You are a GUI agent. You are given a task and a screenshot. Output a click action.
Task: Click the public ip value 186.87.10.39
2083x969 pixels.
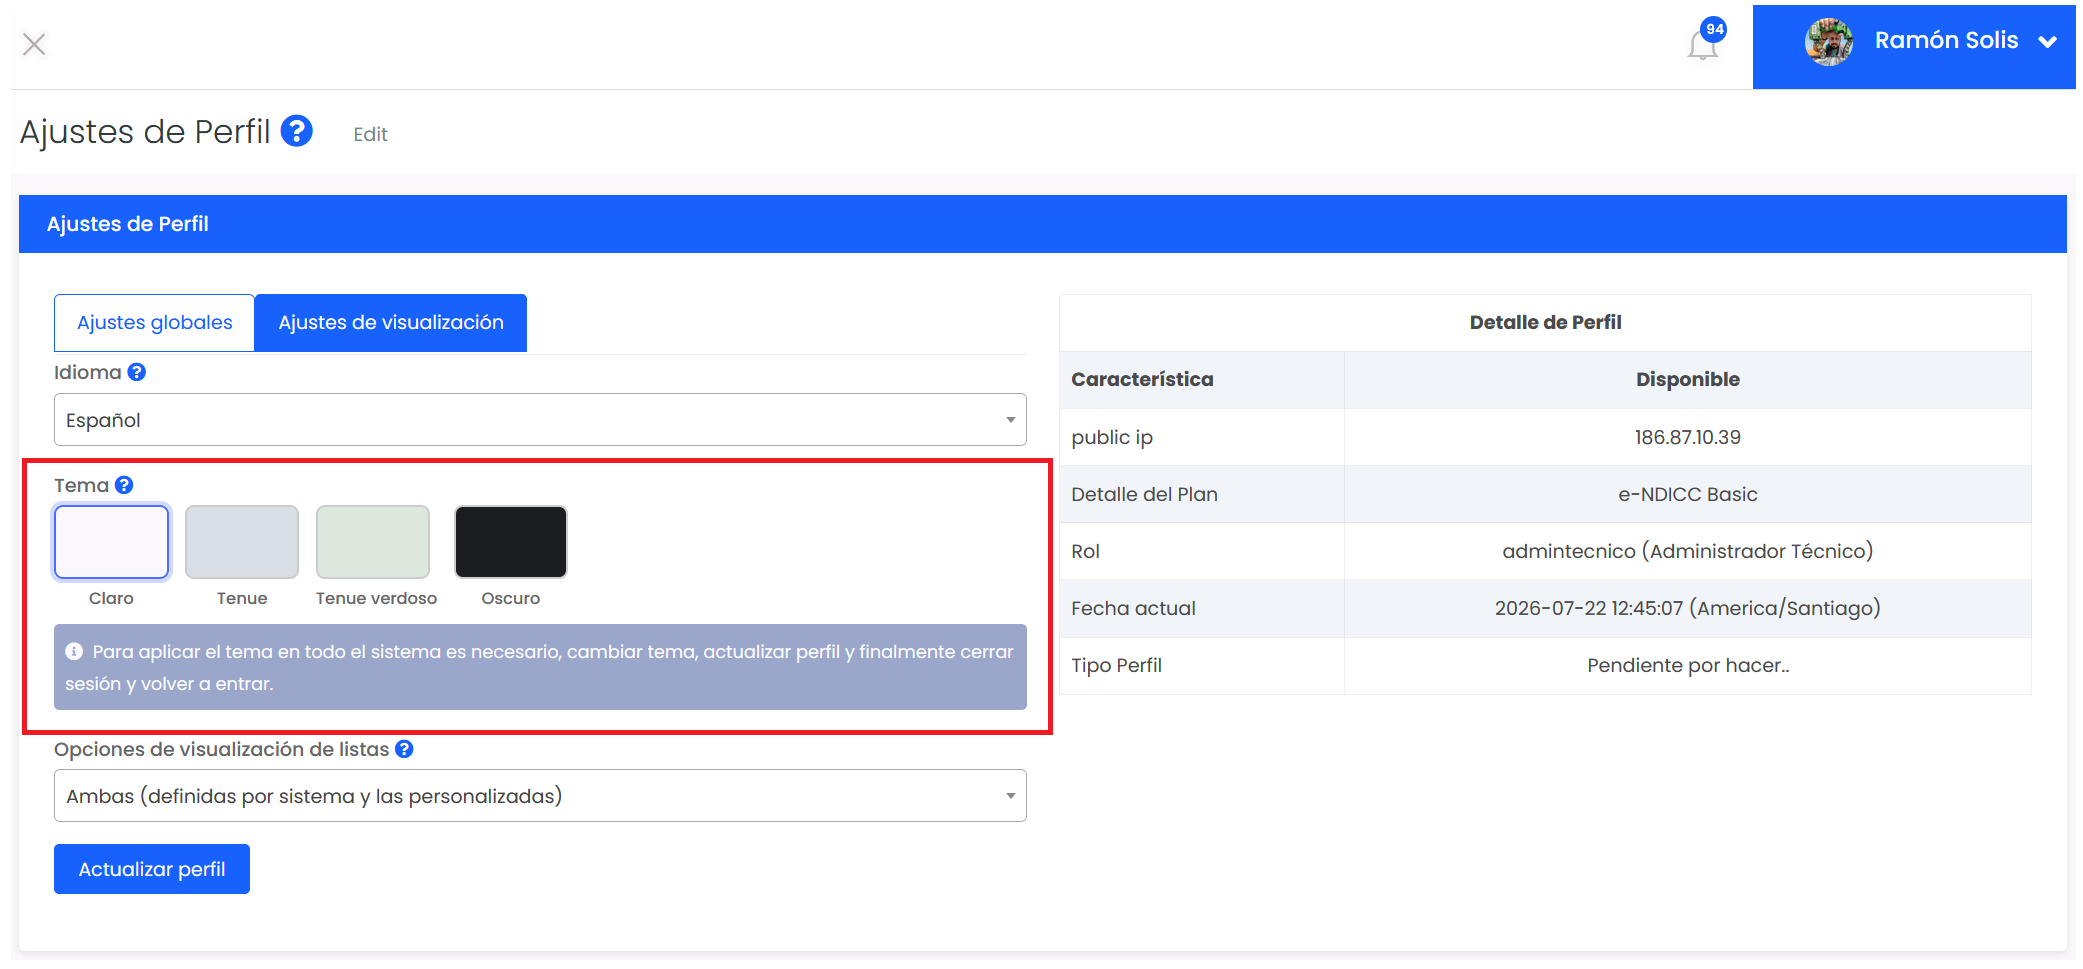pyautogui.click(x=1687, y=437)
